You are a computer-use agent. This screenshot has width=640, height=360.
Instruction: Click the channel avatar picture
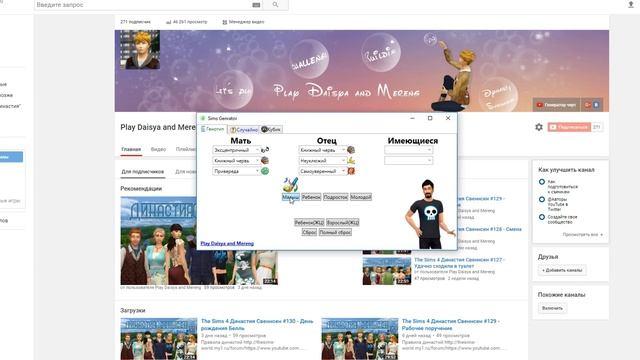click(140, 50)
